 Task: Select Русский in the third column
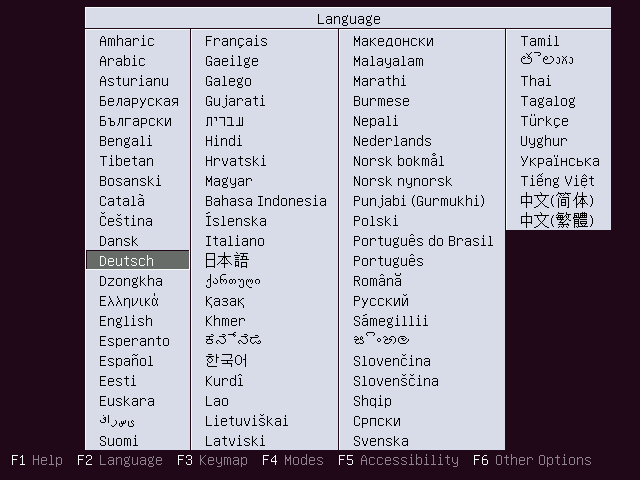[x=380, y=301]
